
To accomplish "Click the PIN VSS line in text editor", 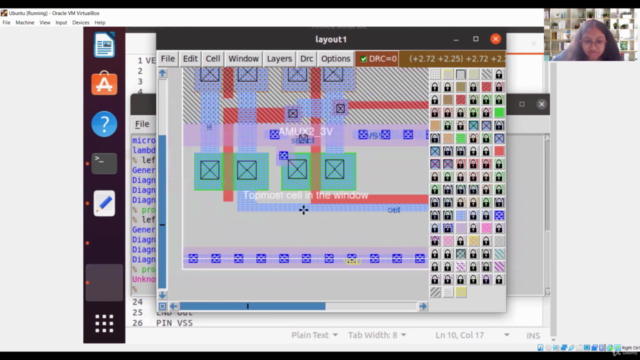I will coord(174,323).
